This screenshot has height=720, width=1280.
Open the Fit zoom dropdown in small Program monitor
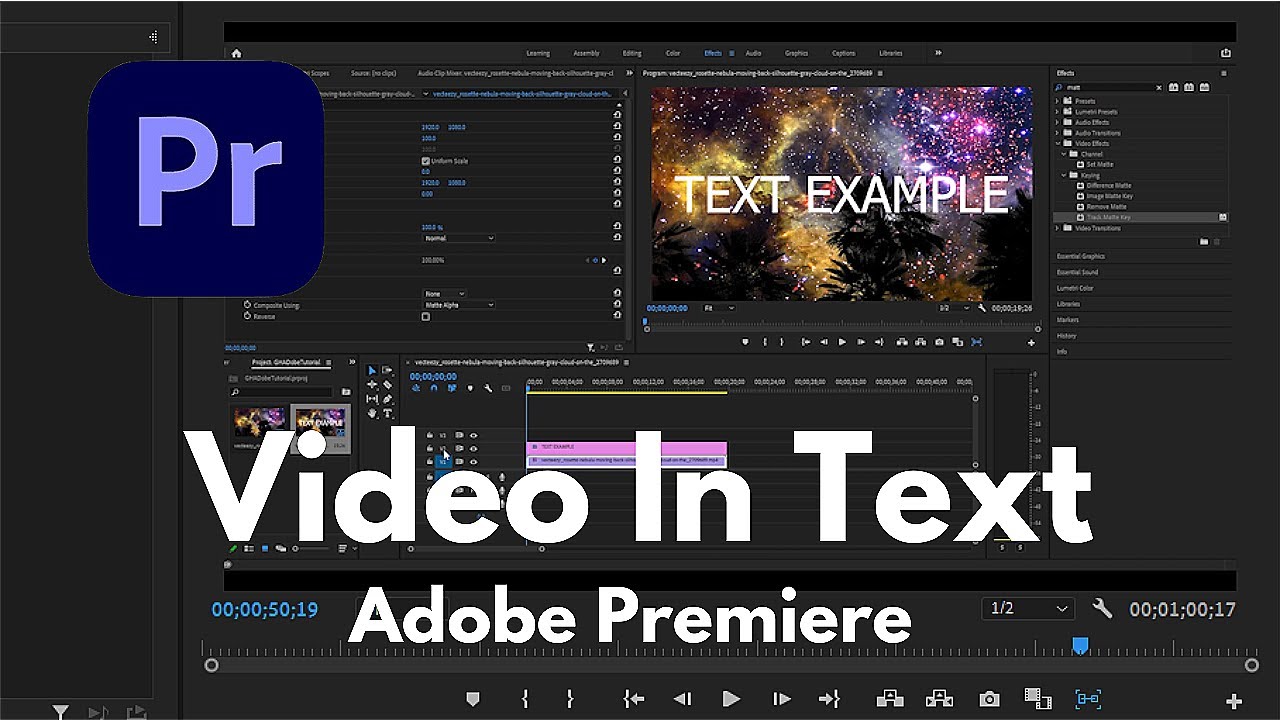[718, 308]
